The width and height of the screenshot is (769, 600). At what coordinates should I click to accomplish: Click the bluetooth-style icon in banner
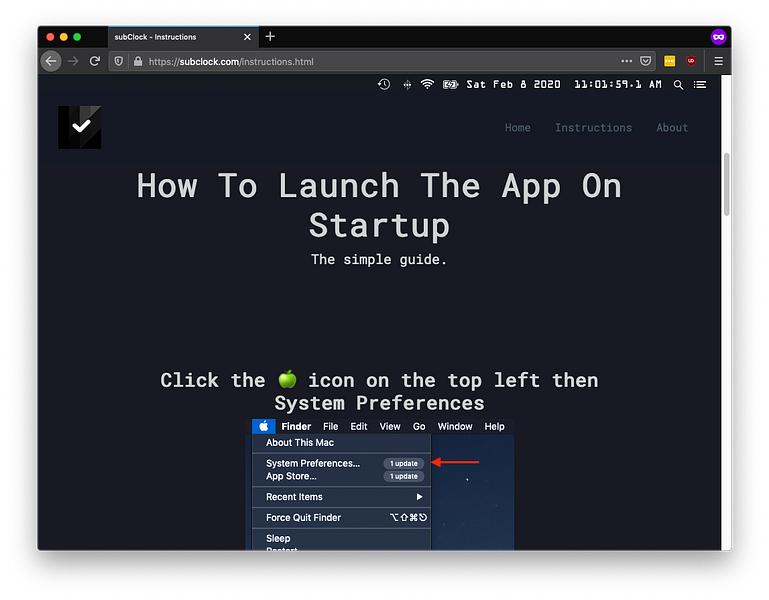pyautogui.click(x=407, y=84)
